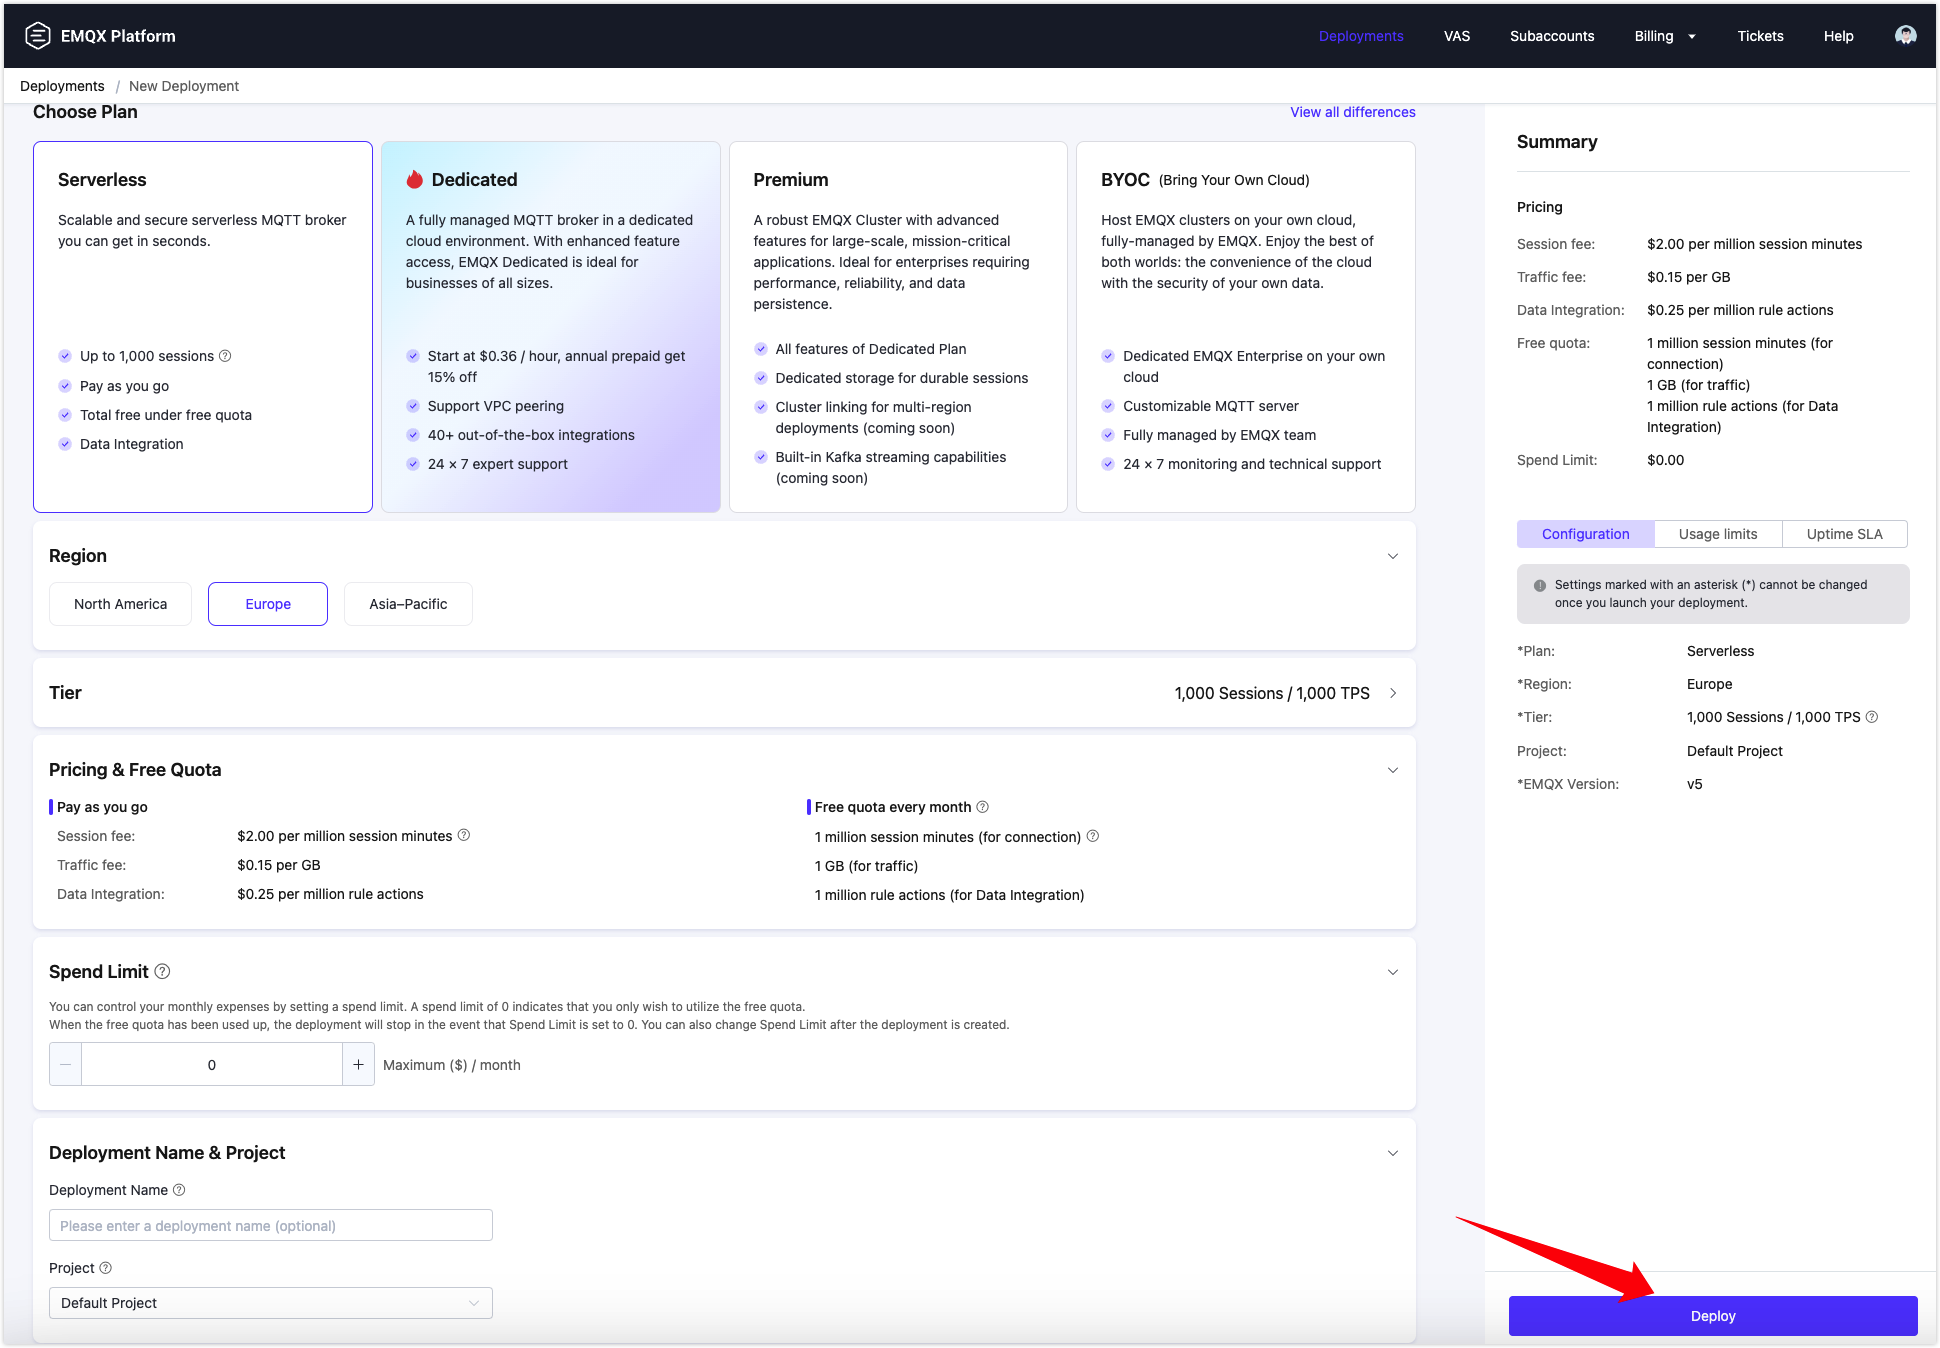Open the user avatar menu
The image size is (1940, 1348).
tap(1905, 36)
